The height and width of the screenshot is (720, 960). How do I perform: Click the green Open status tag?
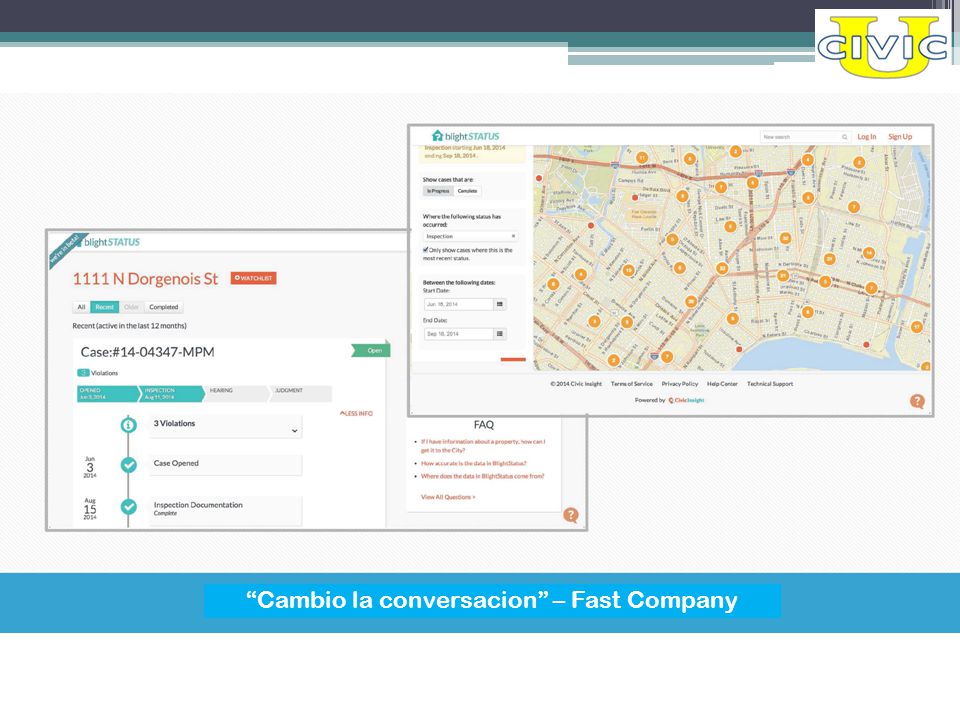click(371, 351)
